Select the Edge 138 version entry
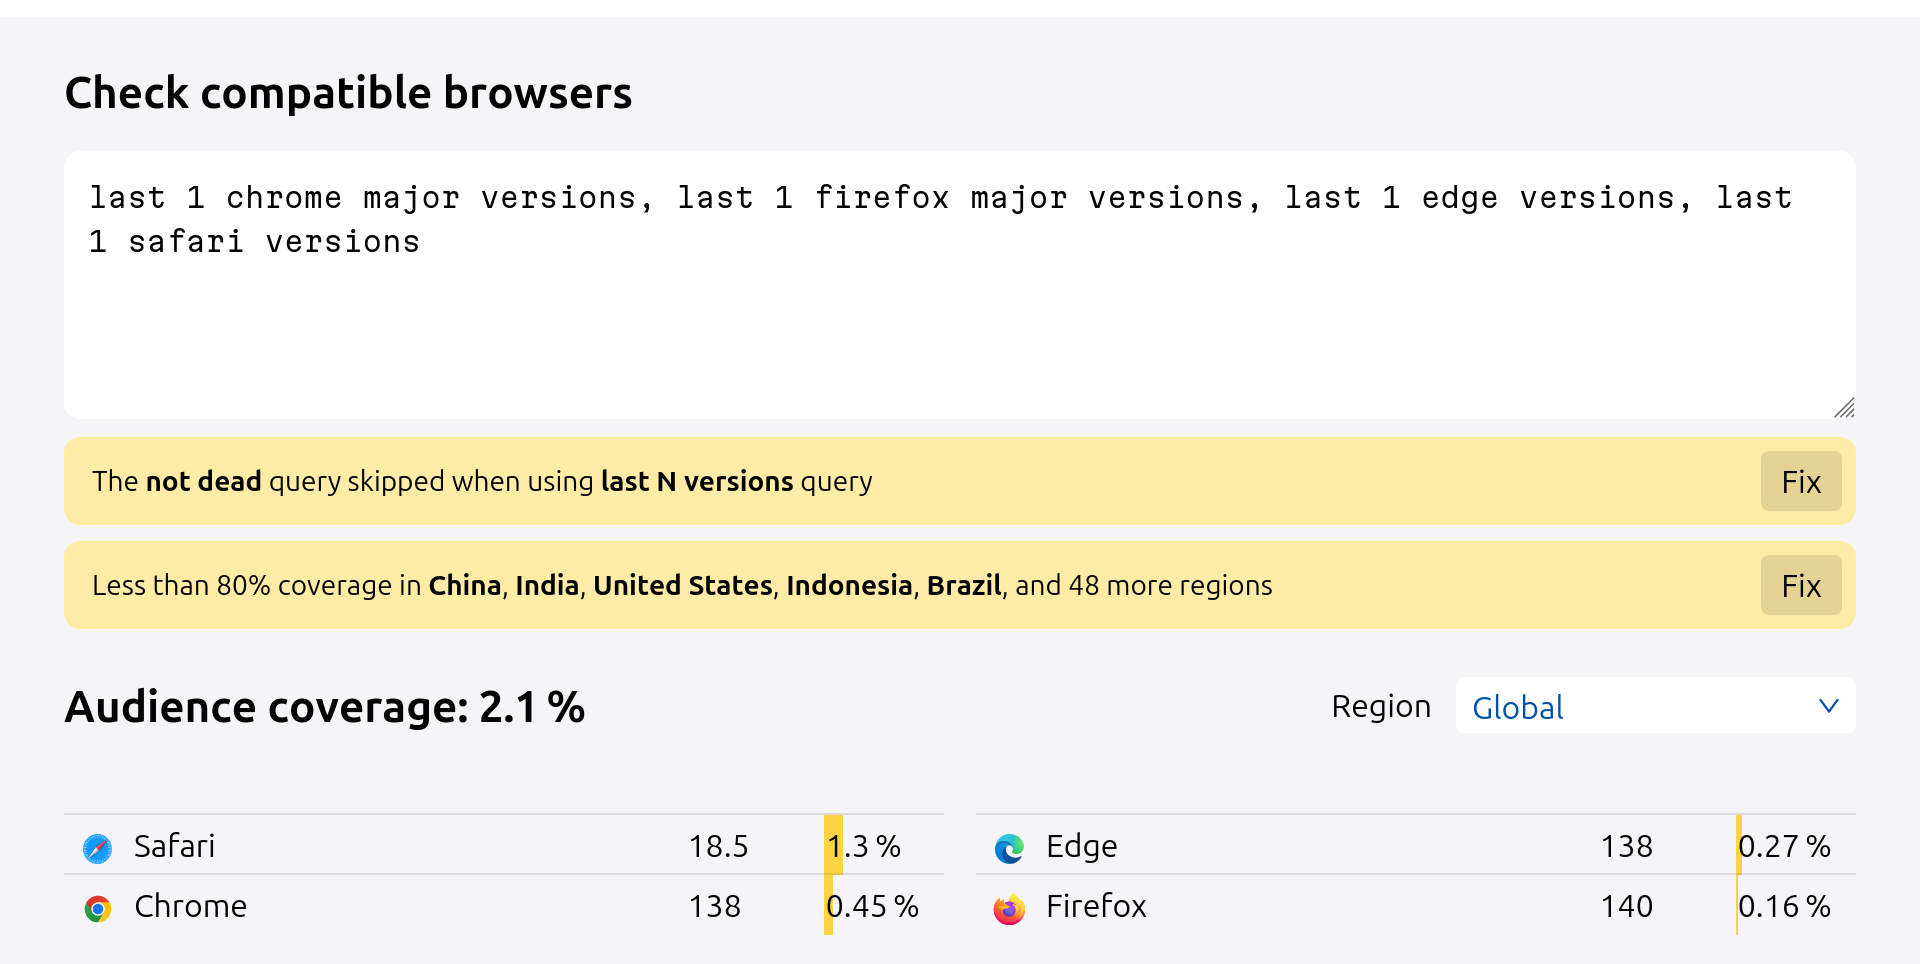Image resolution: width=1920 pixels, height=964 pixels. pyautogui.click(x=1626, y=846)
